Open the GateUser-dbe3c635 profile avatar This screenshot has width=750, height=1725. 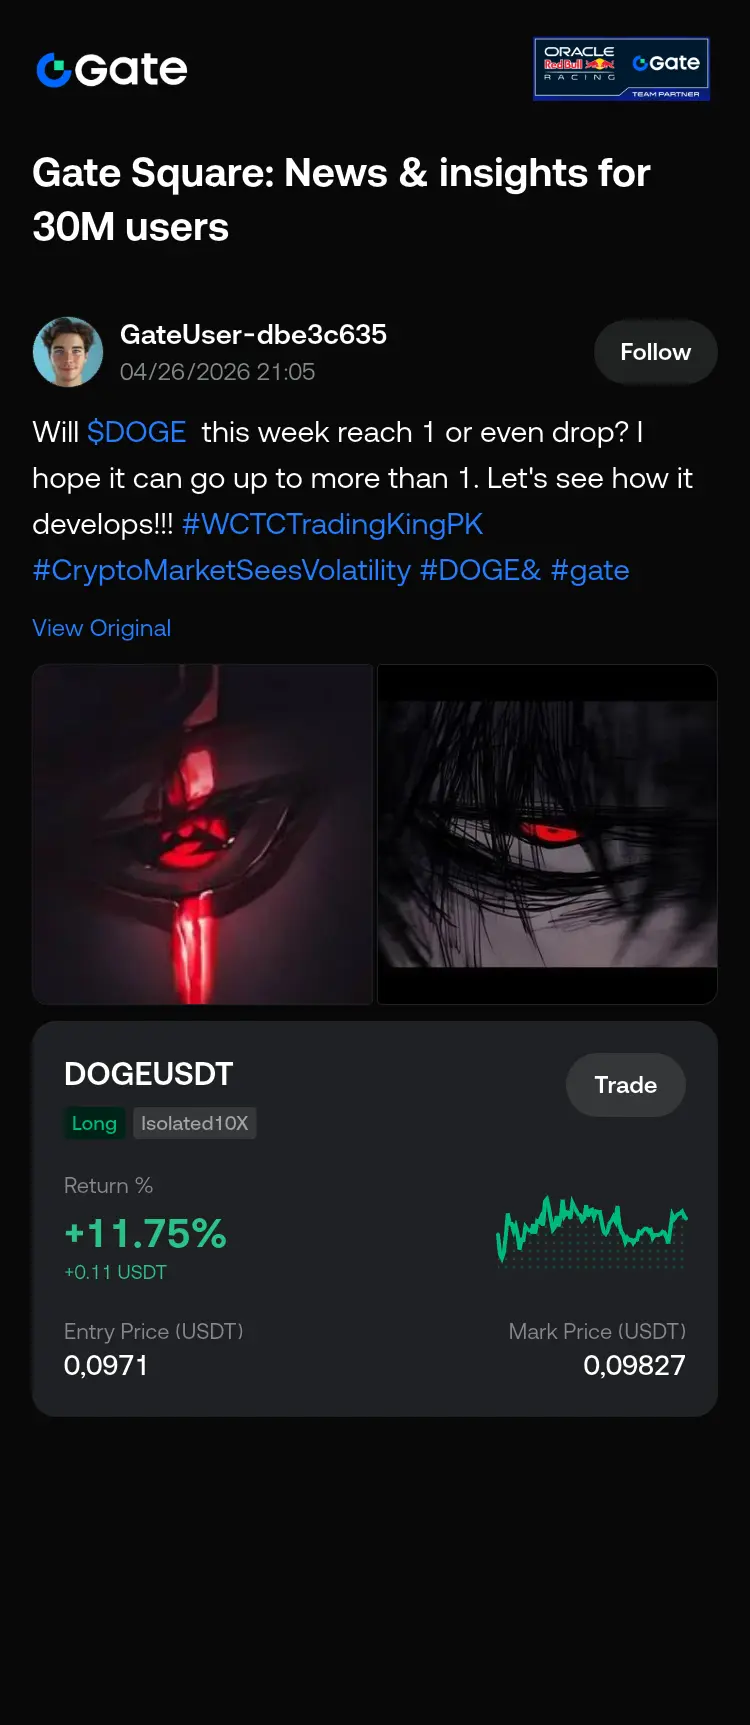tap(68, 352)
